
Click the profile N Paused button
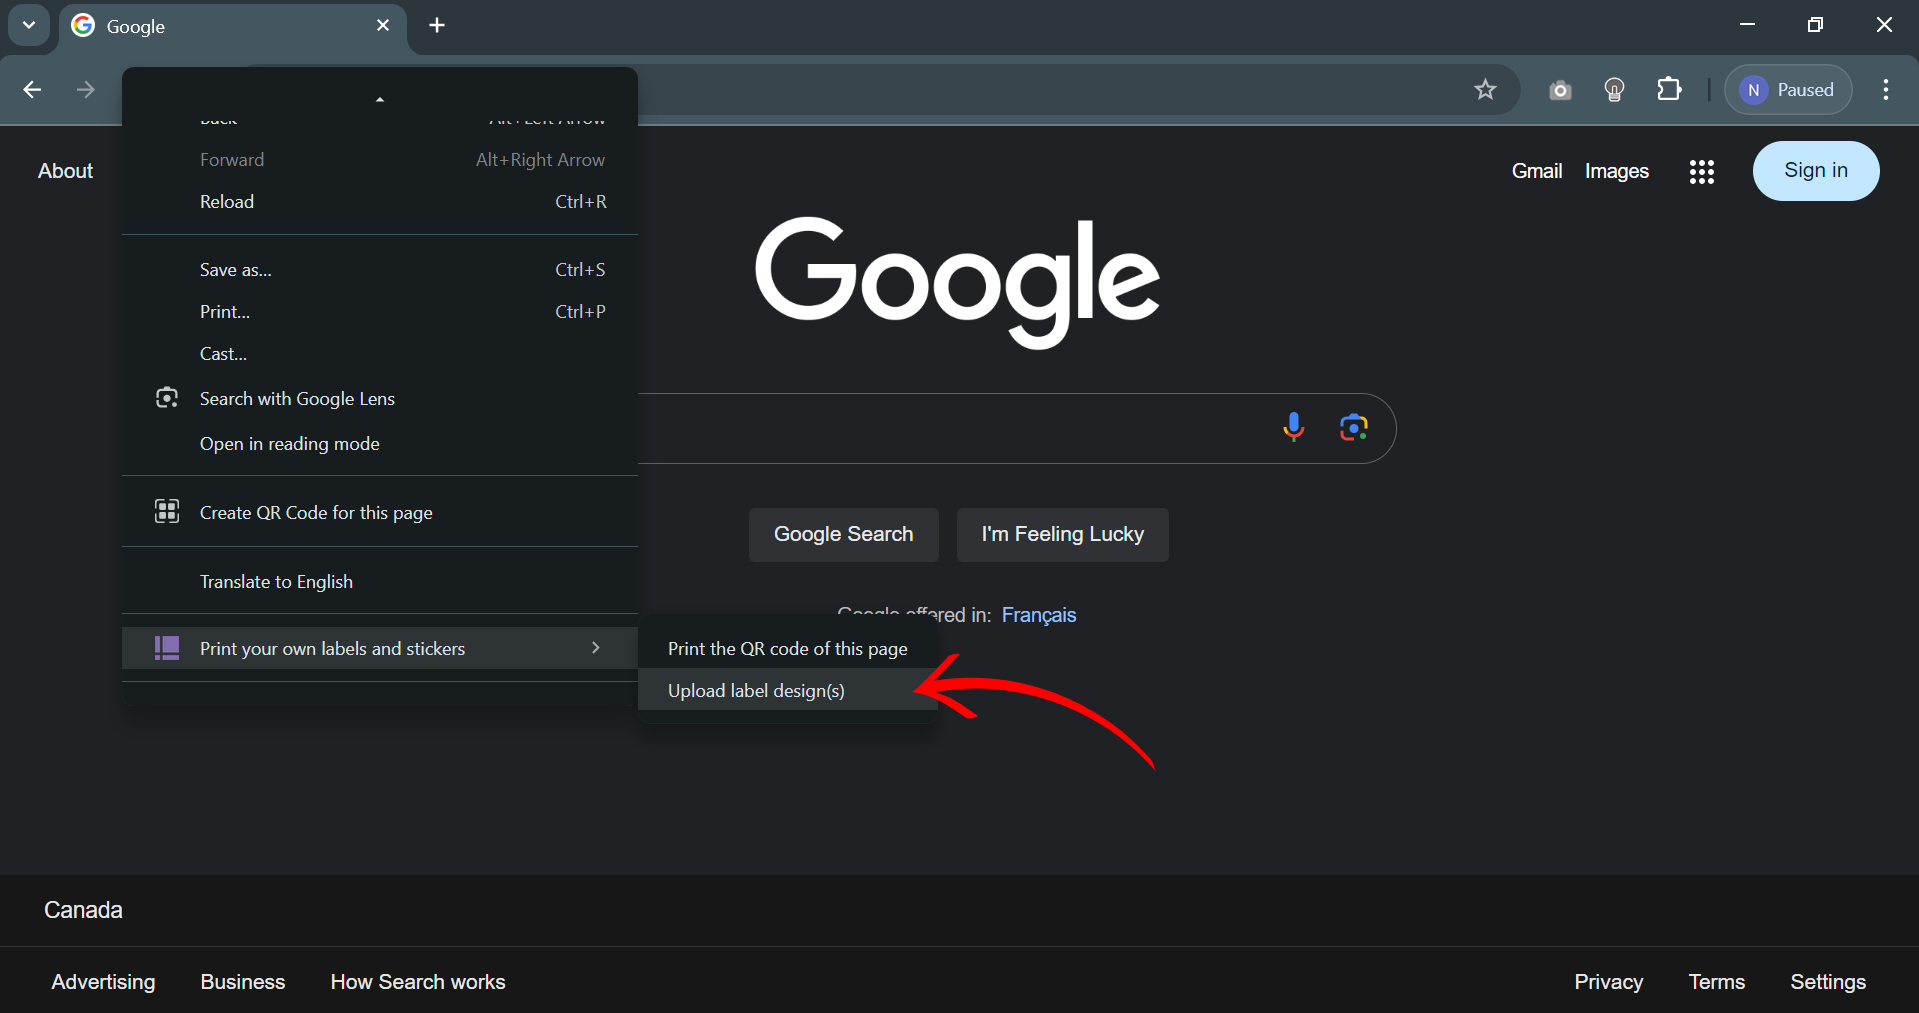[1788, 90]
